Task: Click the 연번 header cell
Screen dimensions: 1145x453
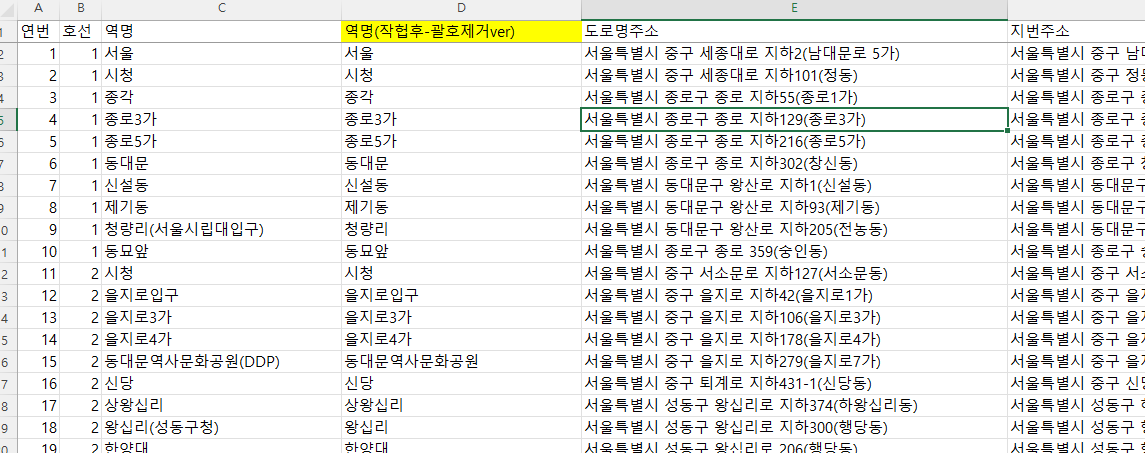Action: [39, 31]
